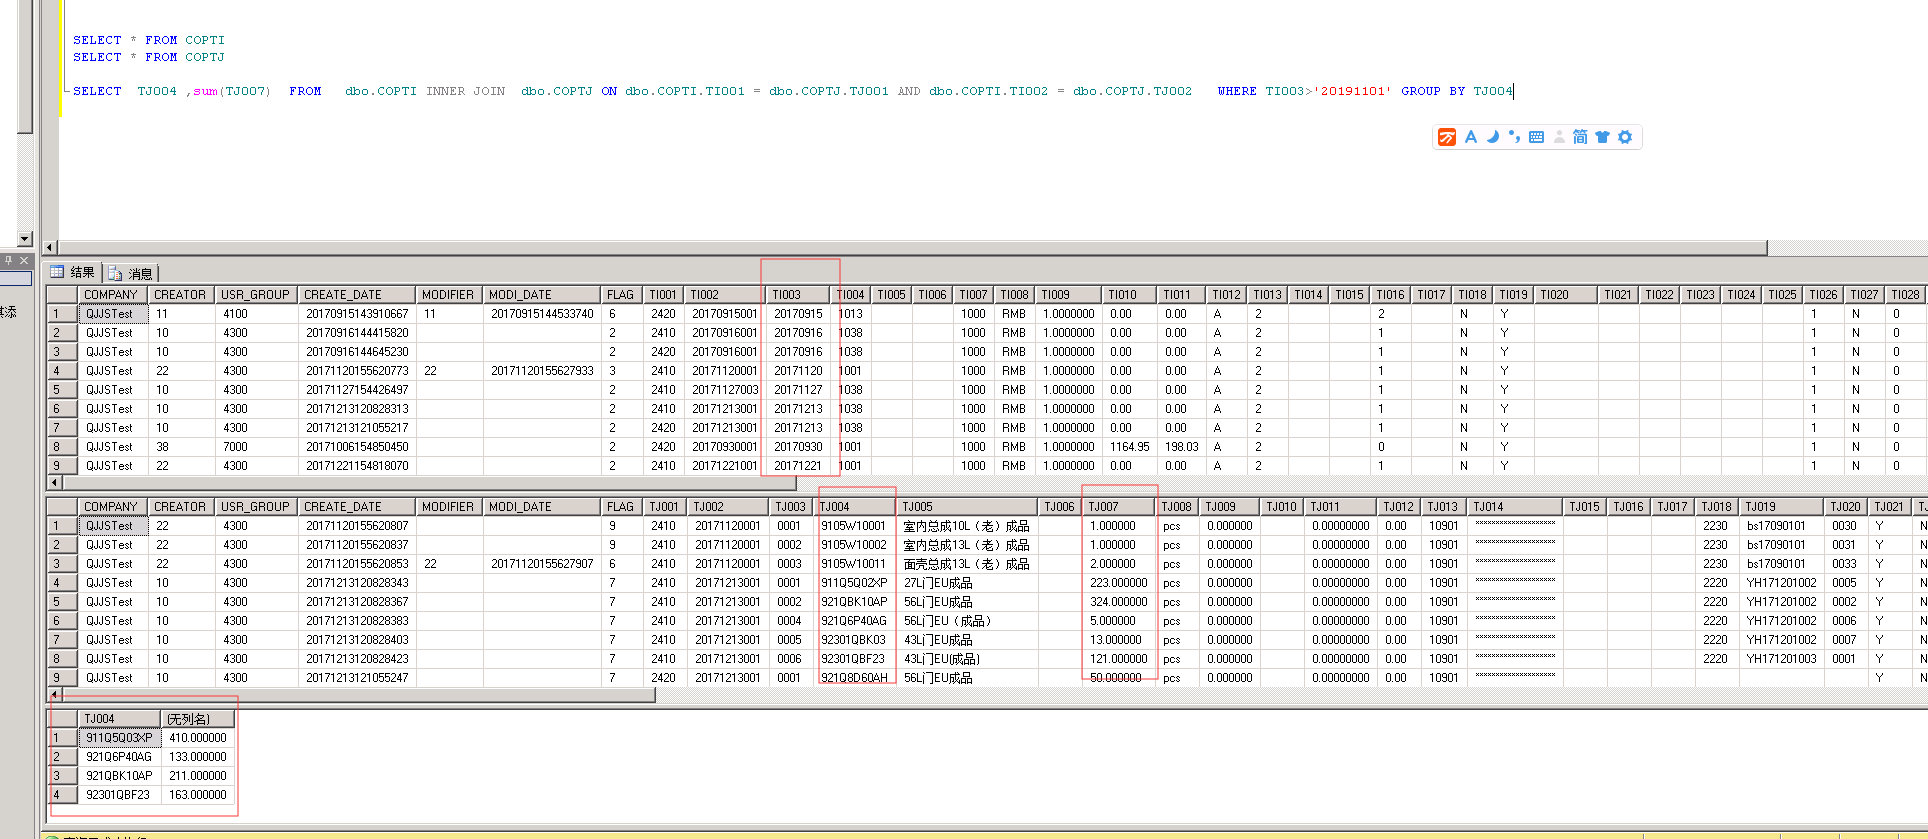This screenshot has height=839, width=1928.
Task: Click TI010 cell value 1164.95
Action: (x=1129, y=446)
